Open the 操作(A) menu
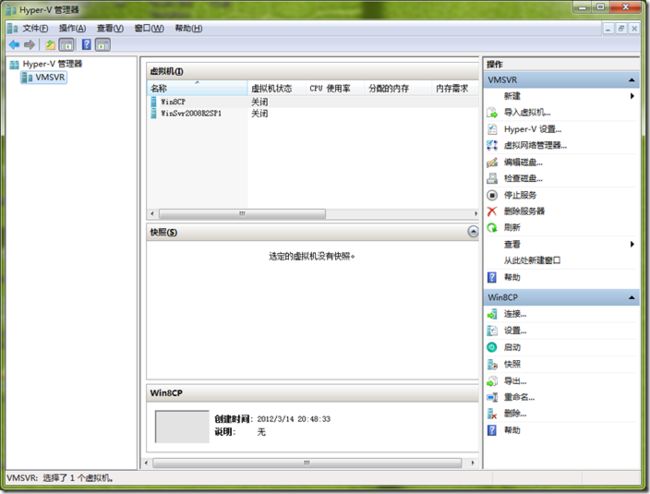This screenshot has width=650, height=494. pos(72,28)
